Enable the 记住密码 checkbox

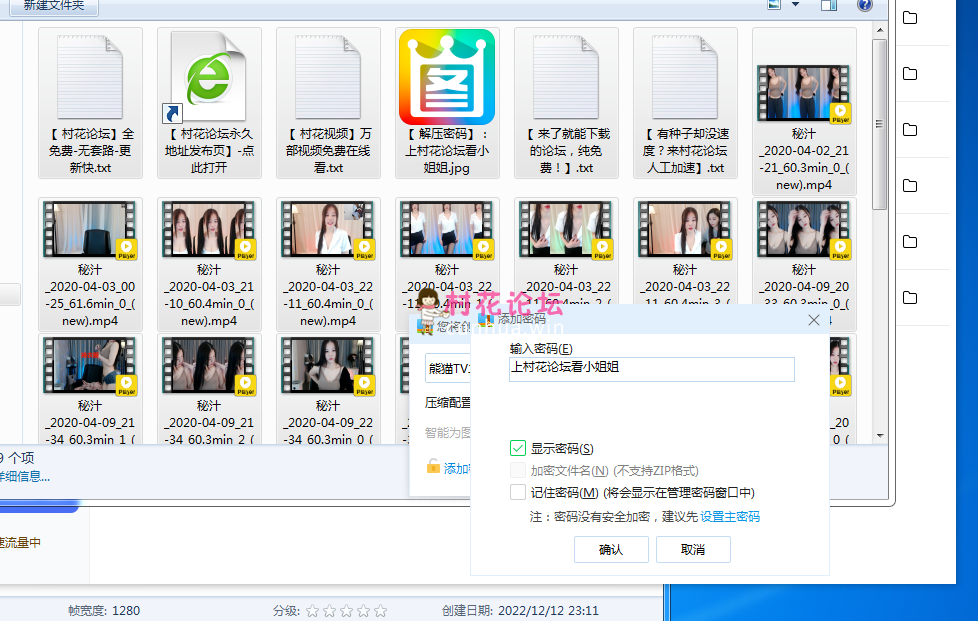[517, 492]
